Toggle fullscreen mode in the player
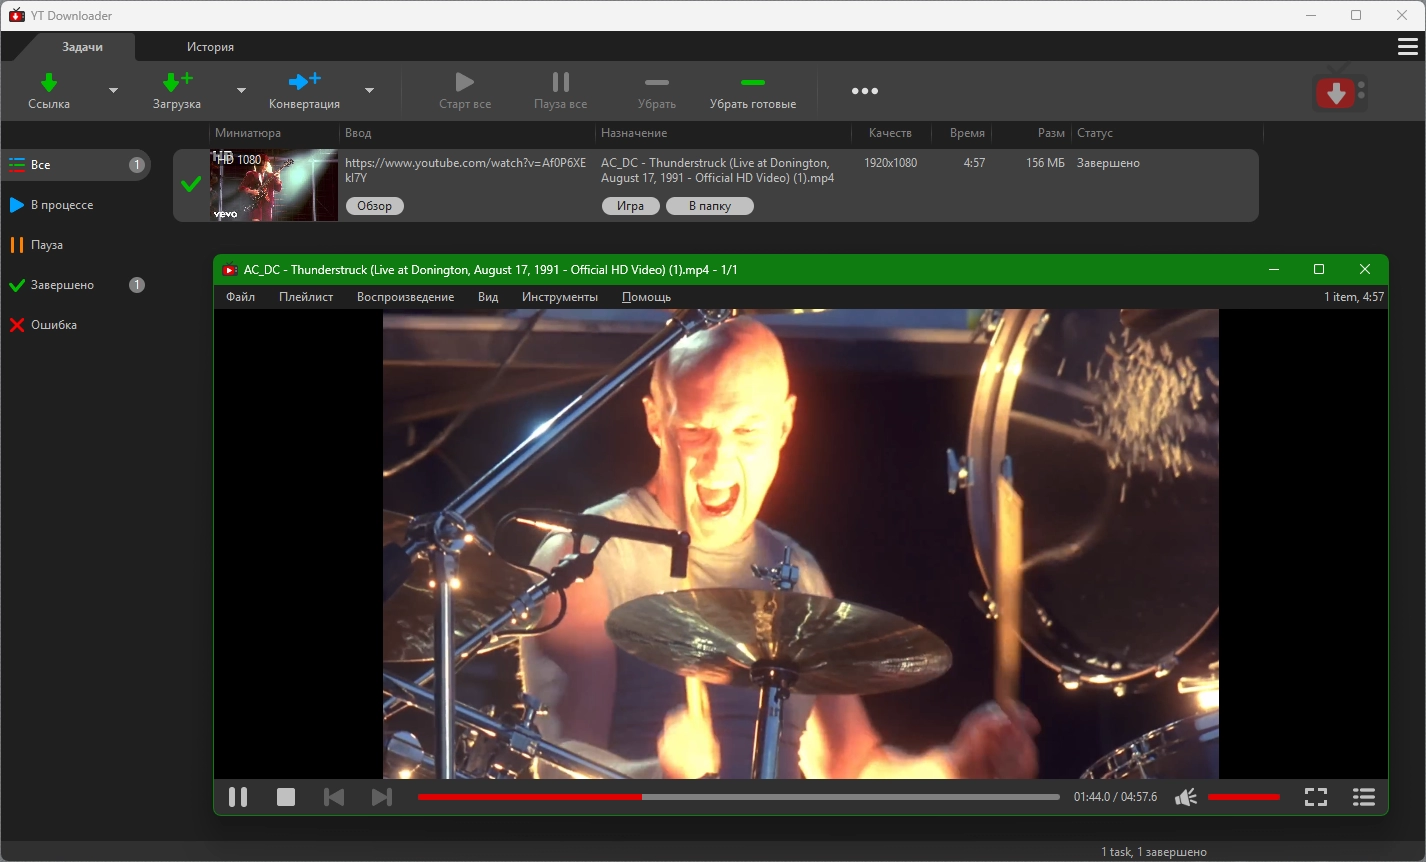This screenshot has width=1426, height=862. pos(1316,797)
